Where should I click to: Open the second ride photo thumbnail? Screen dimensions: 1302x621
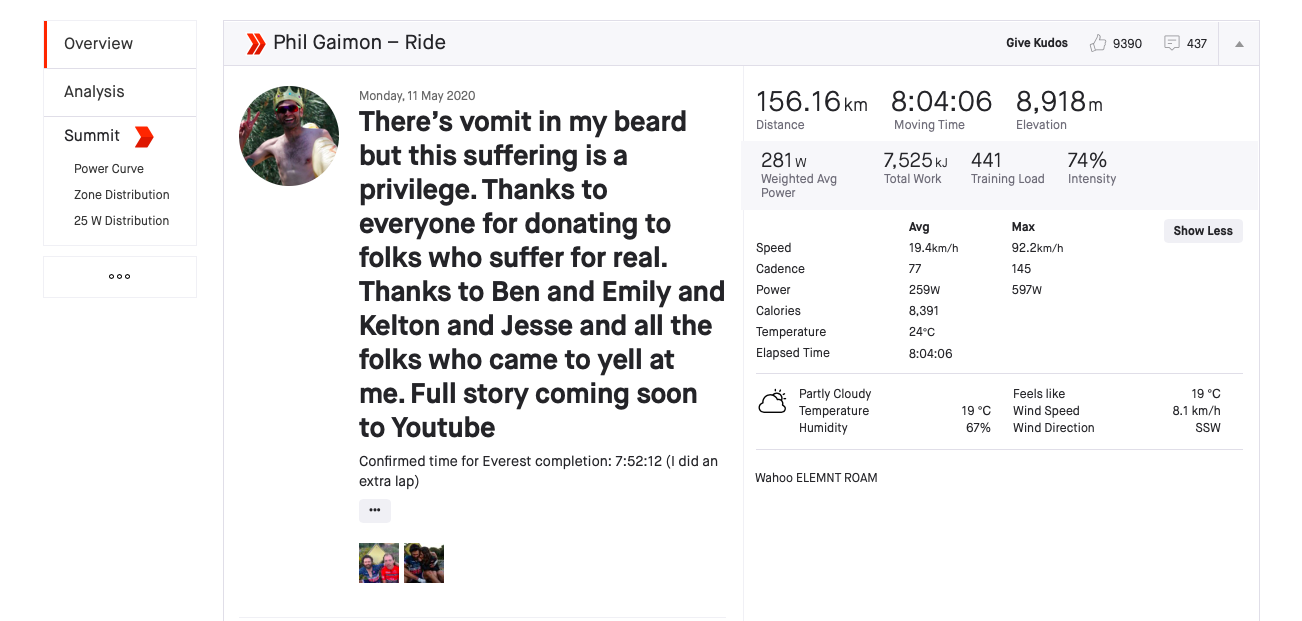tap(424, 563)
